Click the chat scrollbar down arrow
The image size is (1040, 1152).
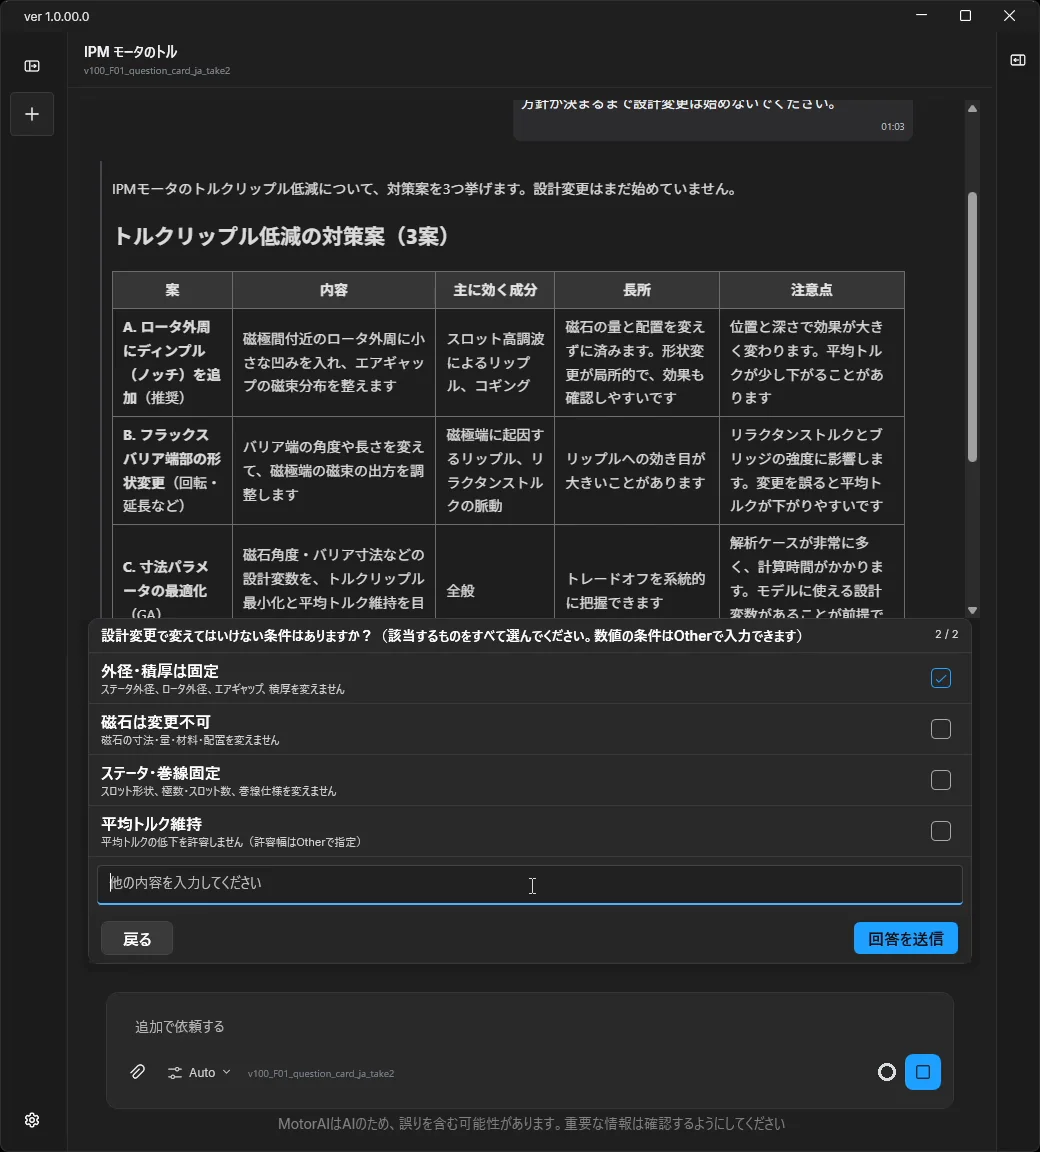point(972,611)
